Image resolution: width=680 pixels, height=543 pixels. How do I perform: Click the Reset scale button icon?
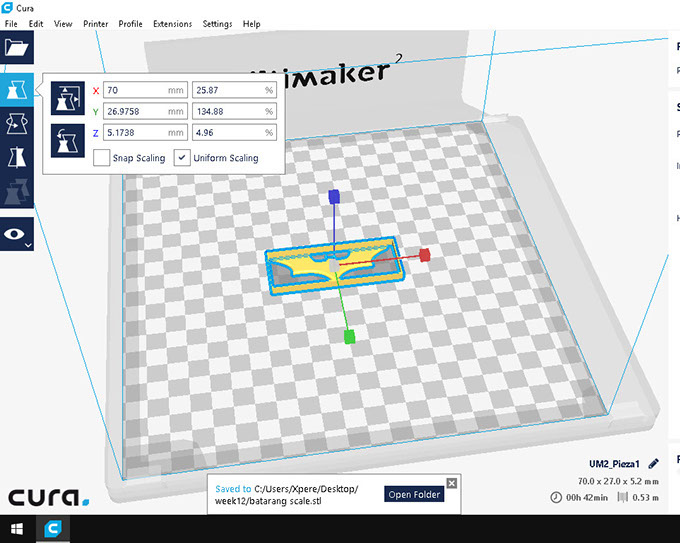click(68, 141)
